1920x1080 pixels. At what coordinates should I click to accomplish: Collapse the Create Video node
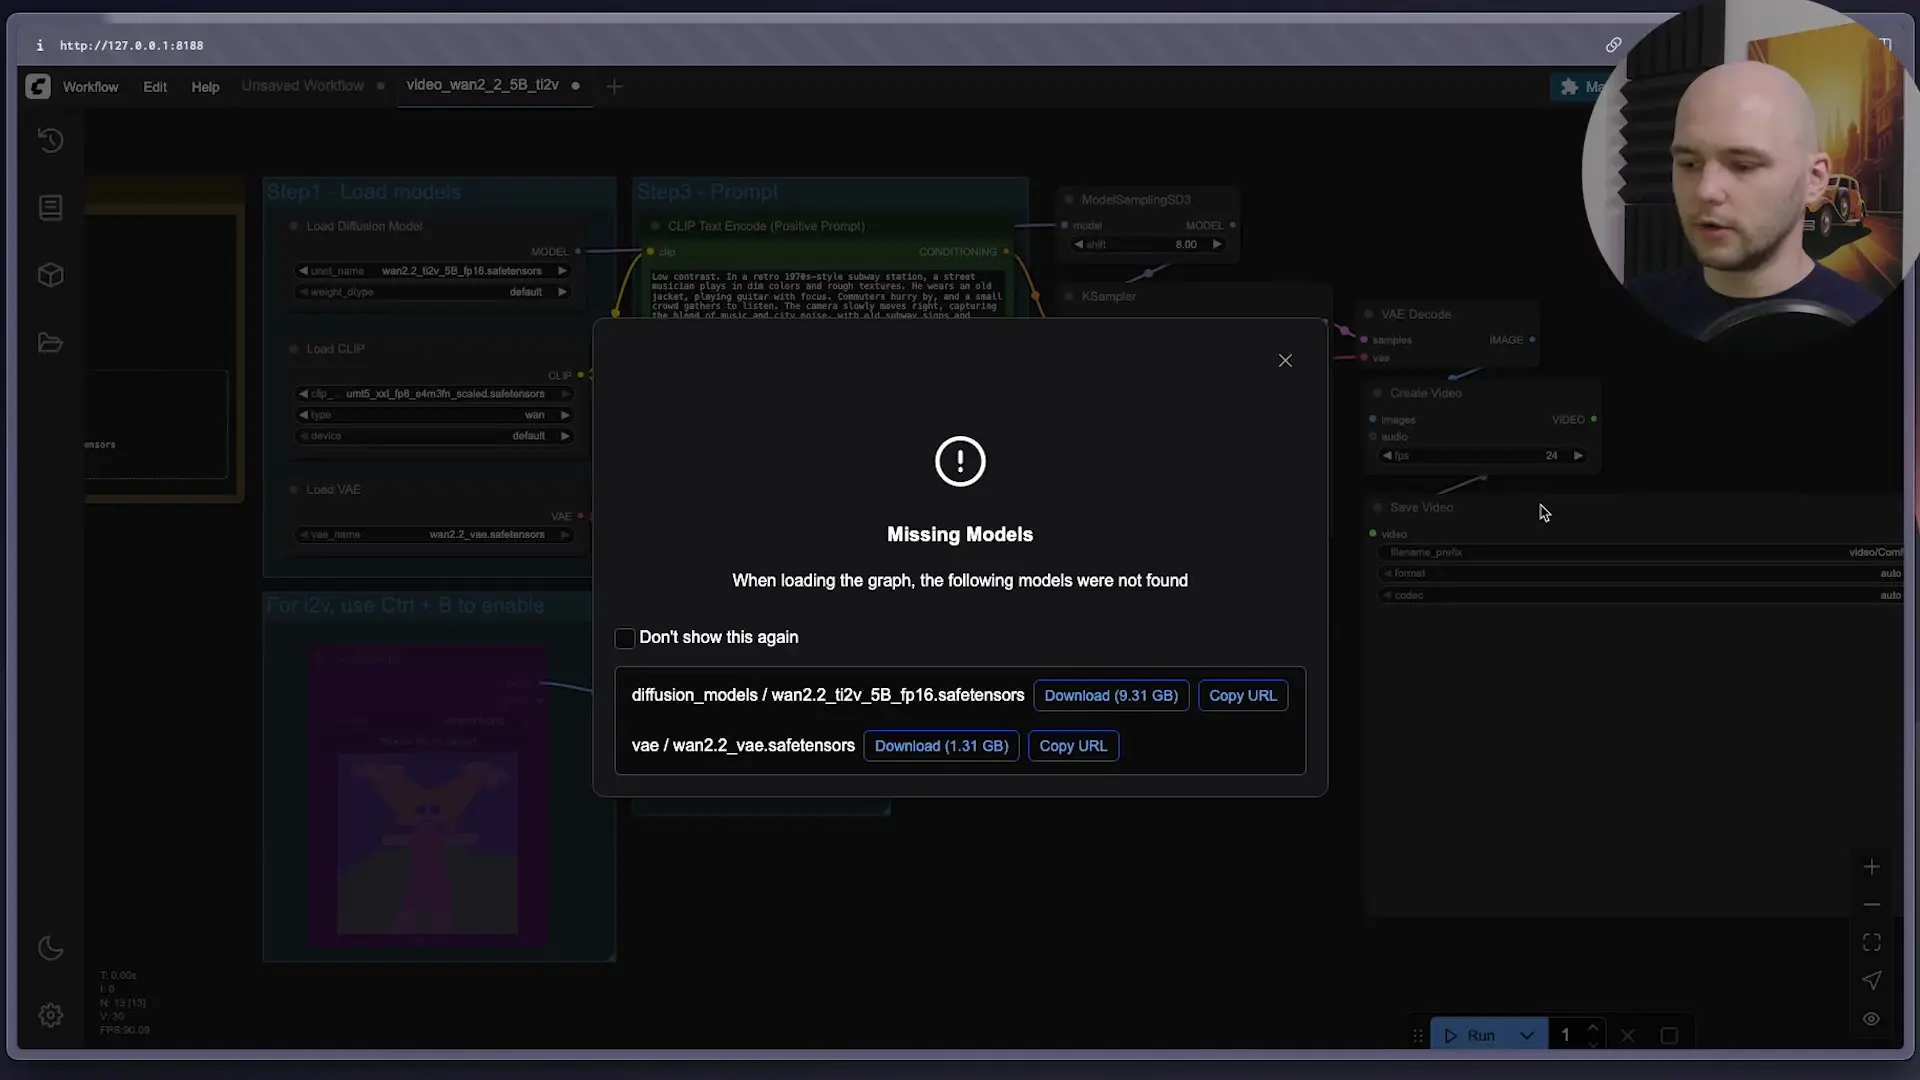[x=1377, y=393]
